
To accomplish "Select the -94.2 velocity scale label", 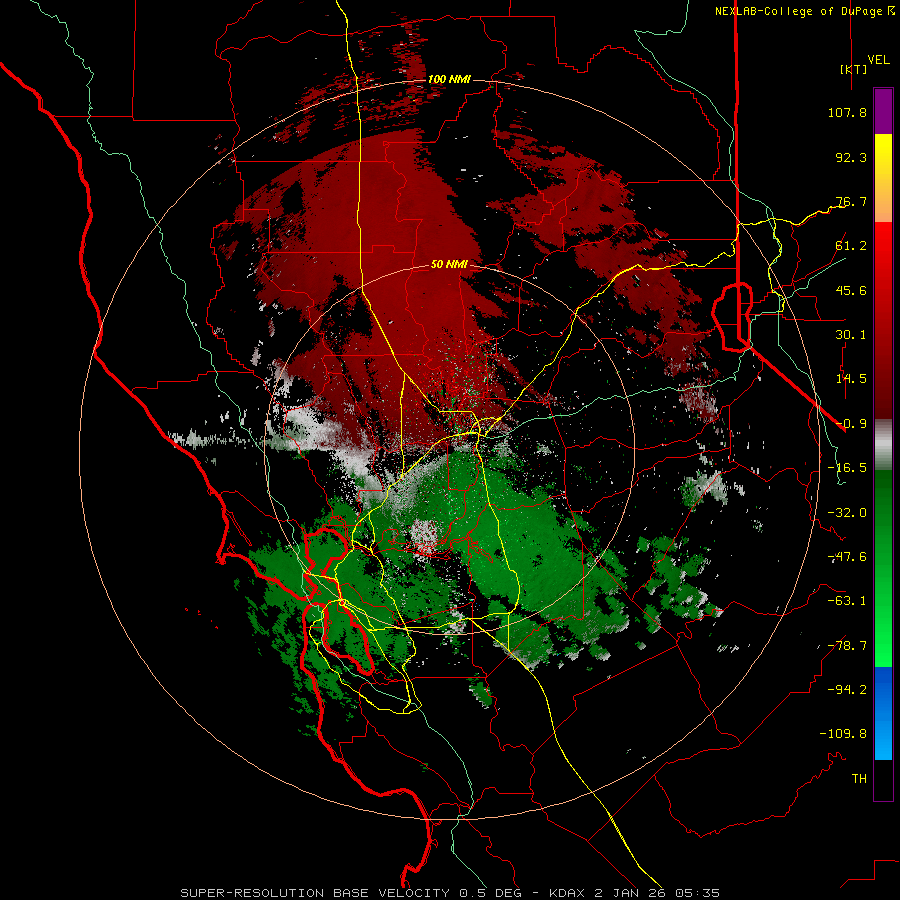I will (847, 689).
